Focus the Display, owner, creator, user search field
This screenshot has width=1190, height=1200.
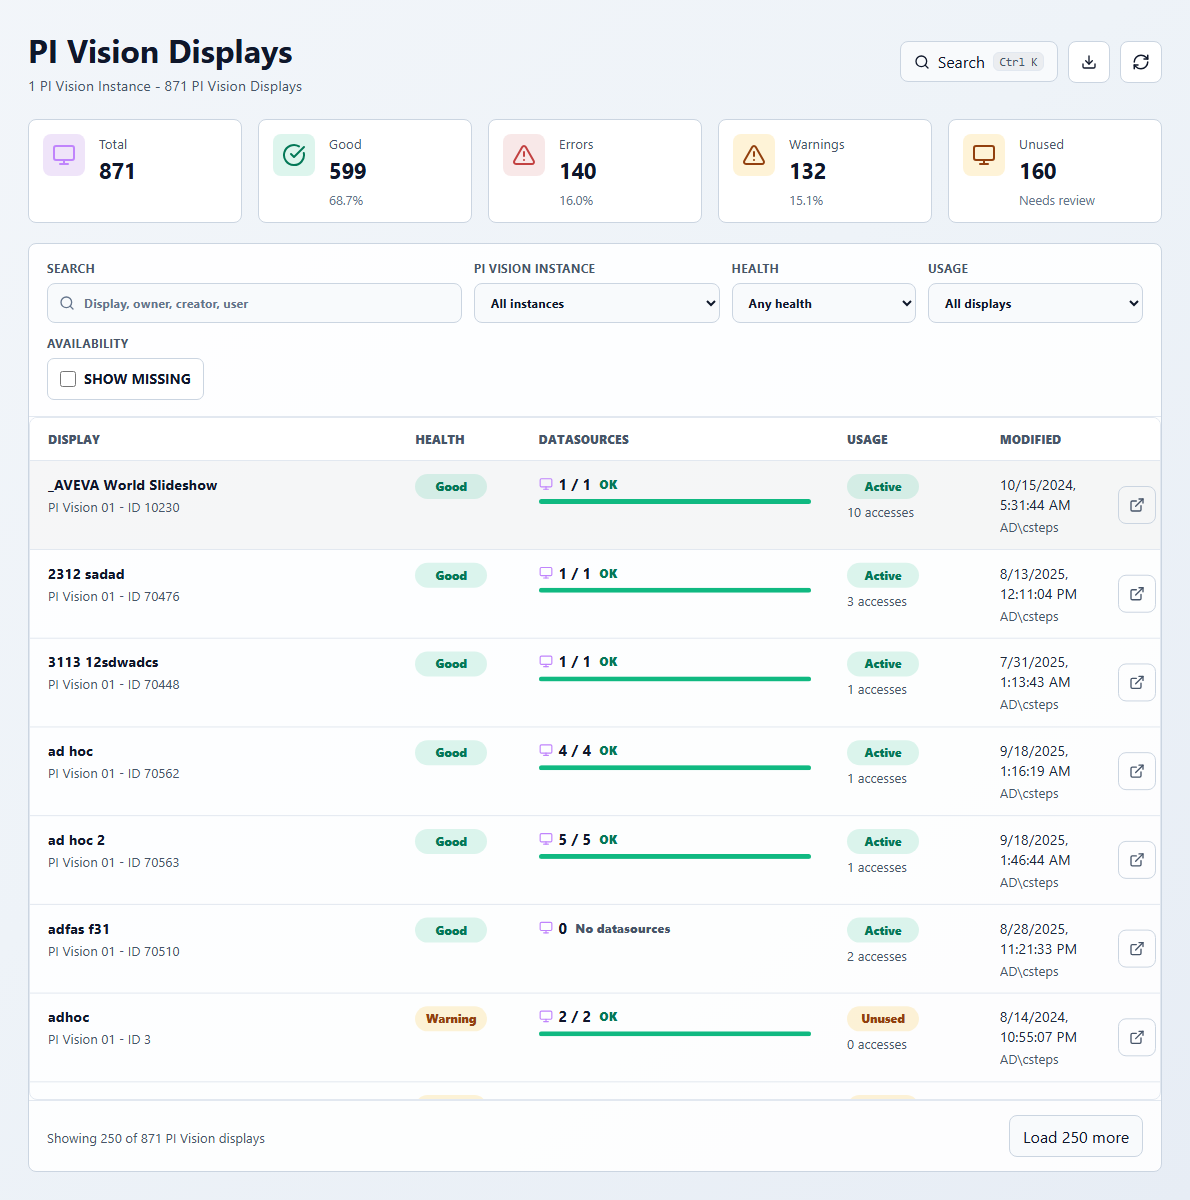tap(254, 303)
